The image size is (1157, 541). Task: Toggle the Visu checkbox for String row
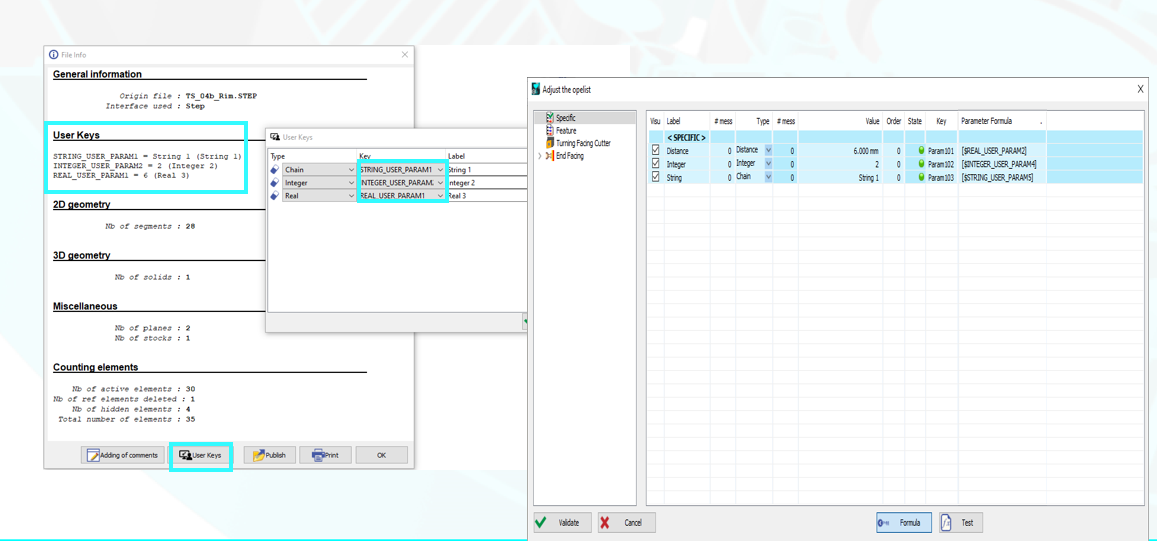656,177
